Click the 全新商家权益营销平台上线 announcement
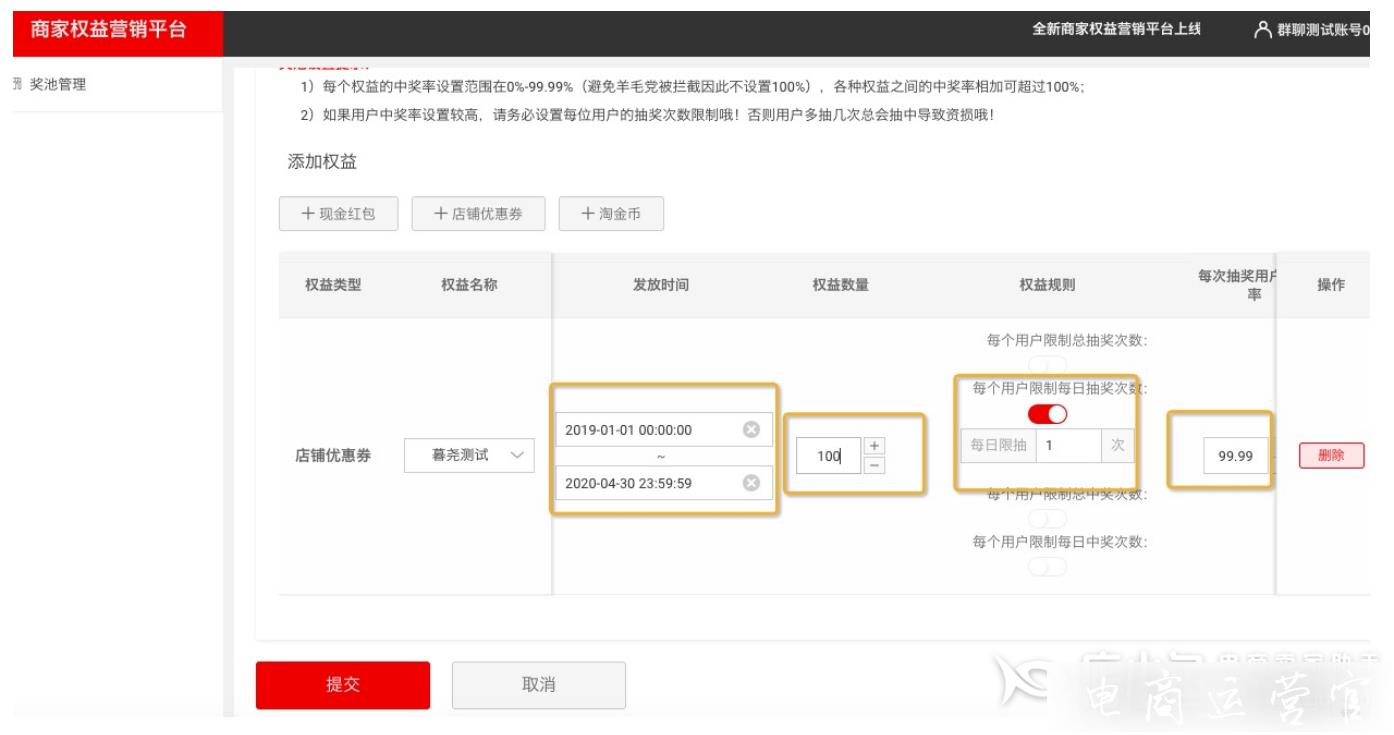The width and height of the screenshot is (1394, 735). [1117, 29]
